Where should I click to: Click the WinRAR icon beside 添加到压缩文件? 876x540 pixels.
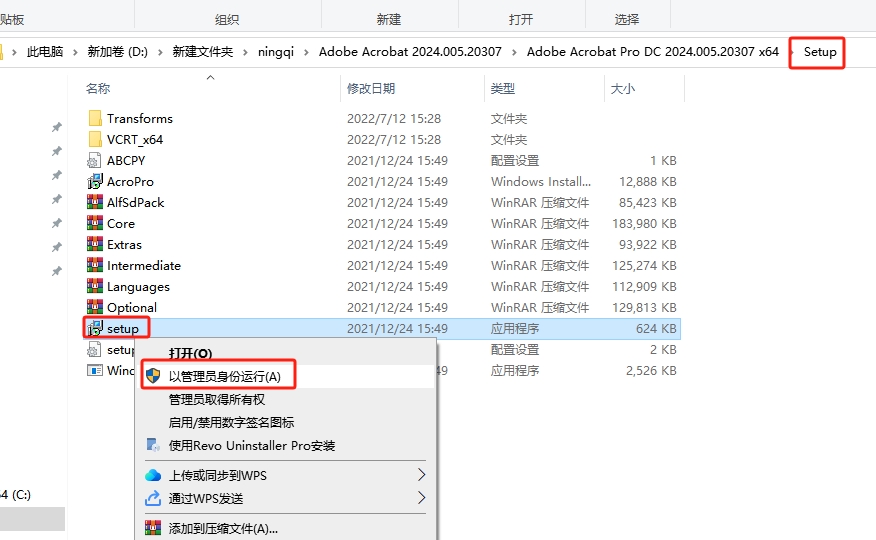click(153, 528)
